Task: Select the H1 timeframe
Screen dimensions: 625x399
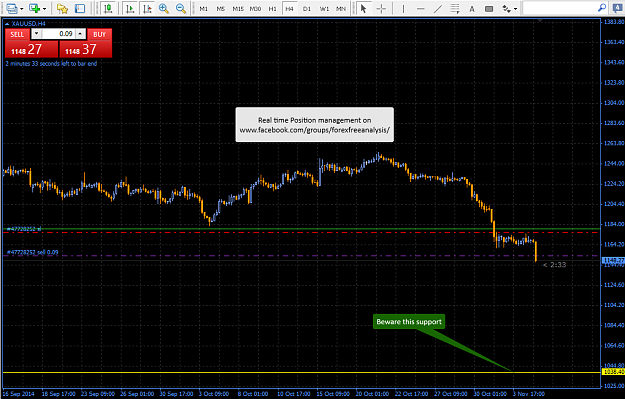Action: pyautogui.click(x=272, y=9)
